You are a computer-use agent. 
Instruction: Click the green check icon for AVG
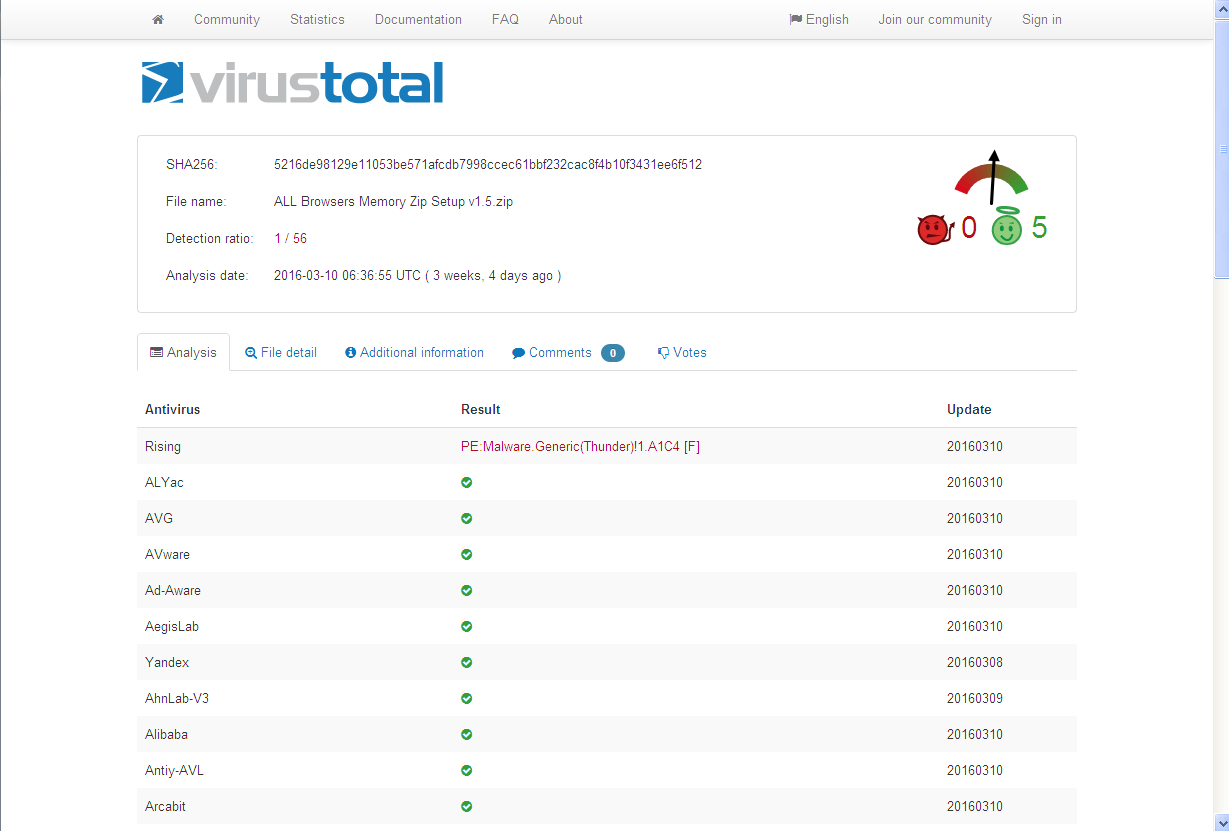[466, 518]
